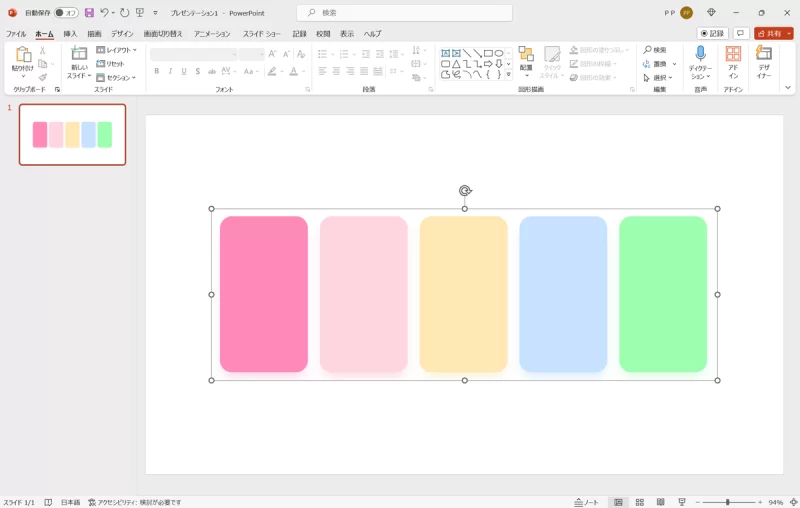Select the text box shape in gallery
The height and width of the screenshot is (508, 800).
pyautogui.click(x=445, y=53)
